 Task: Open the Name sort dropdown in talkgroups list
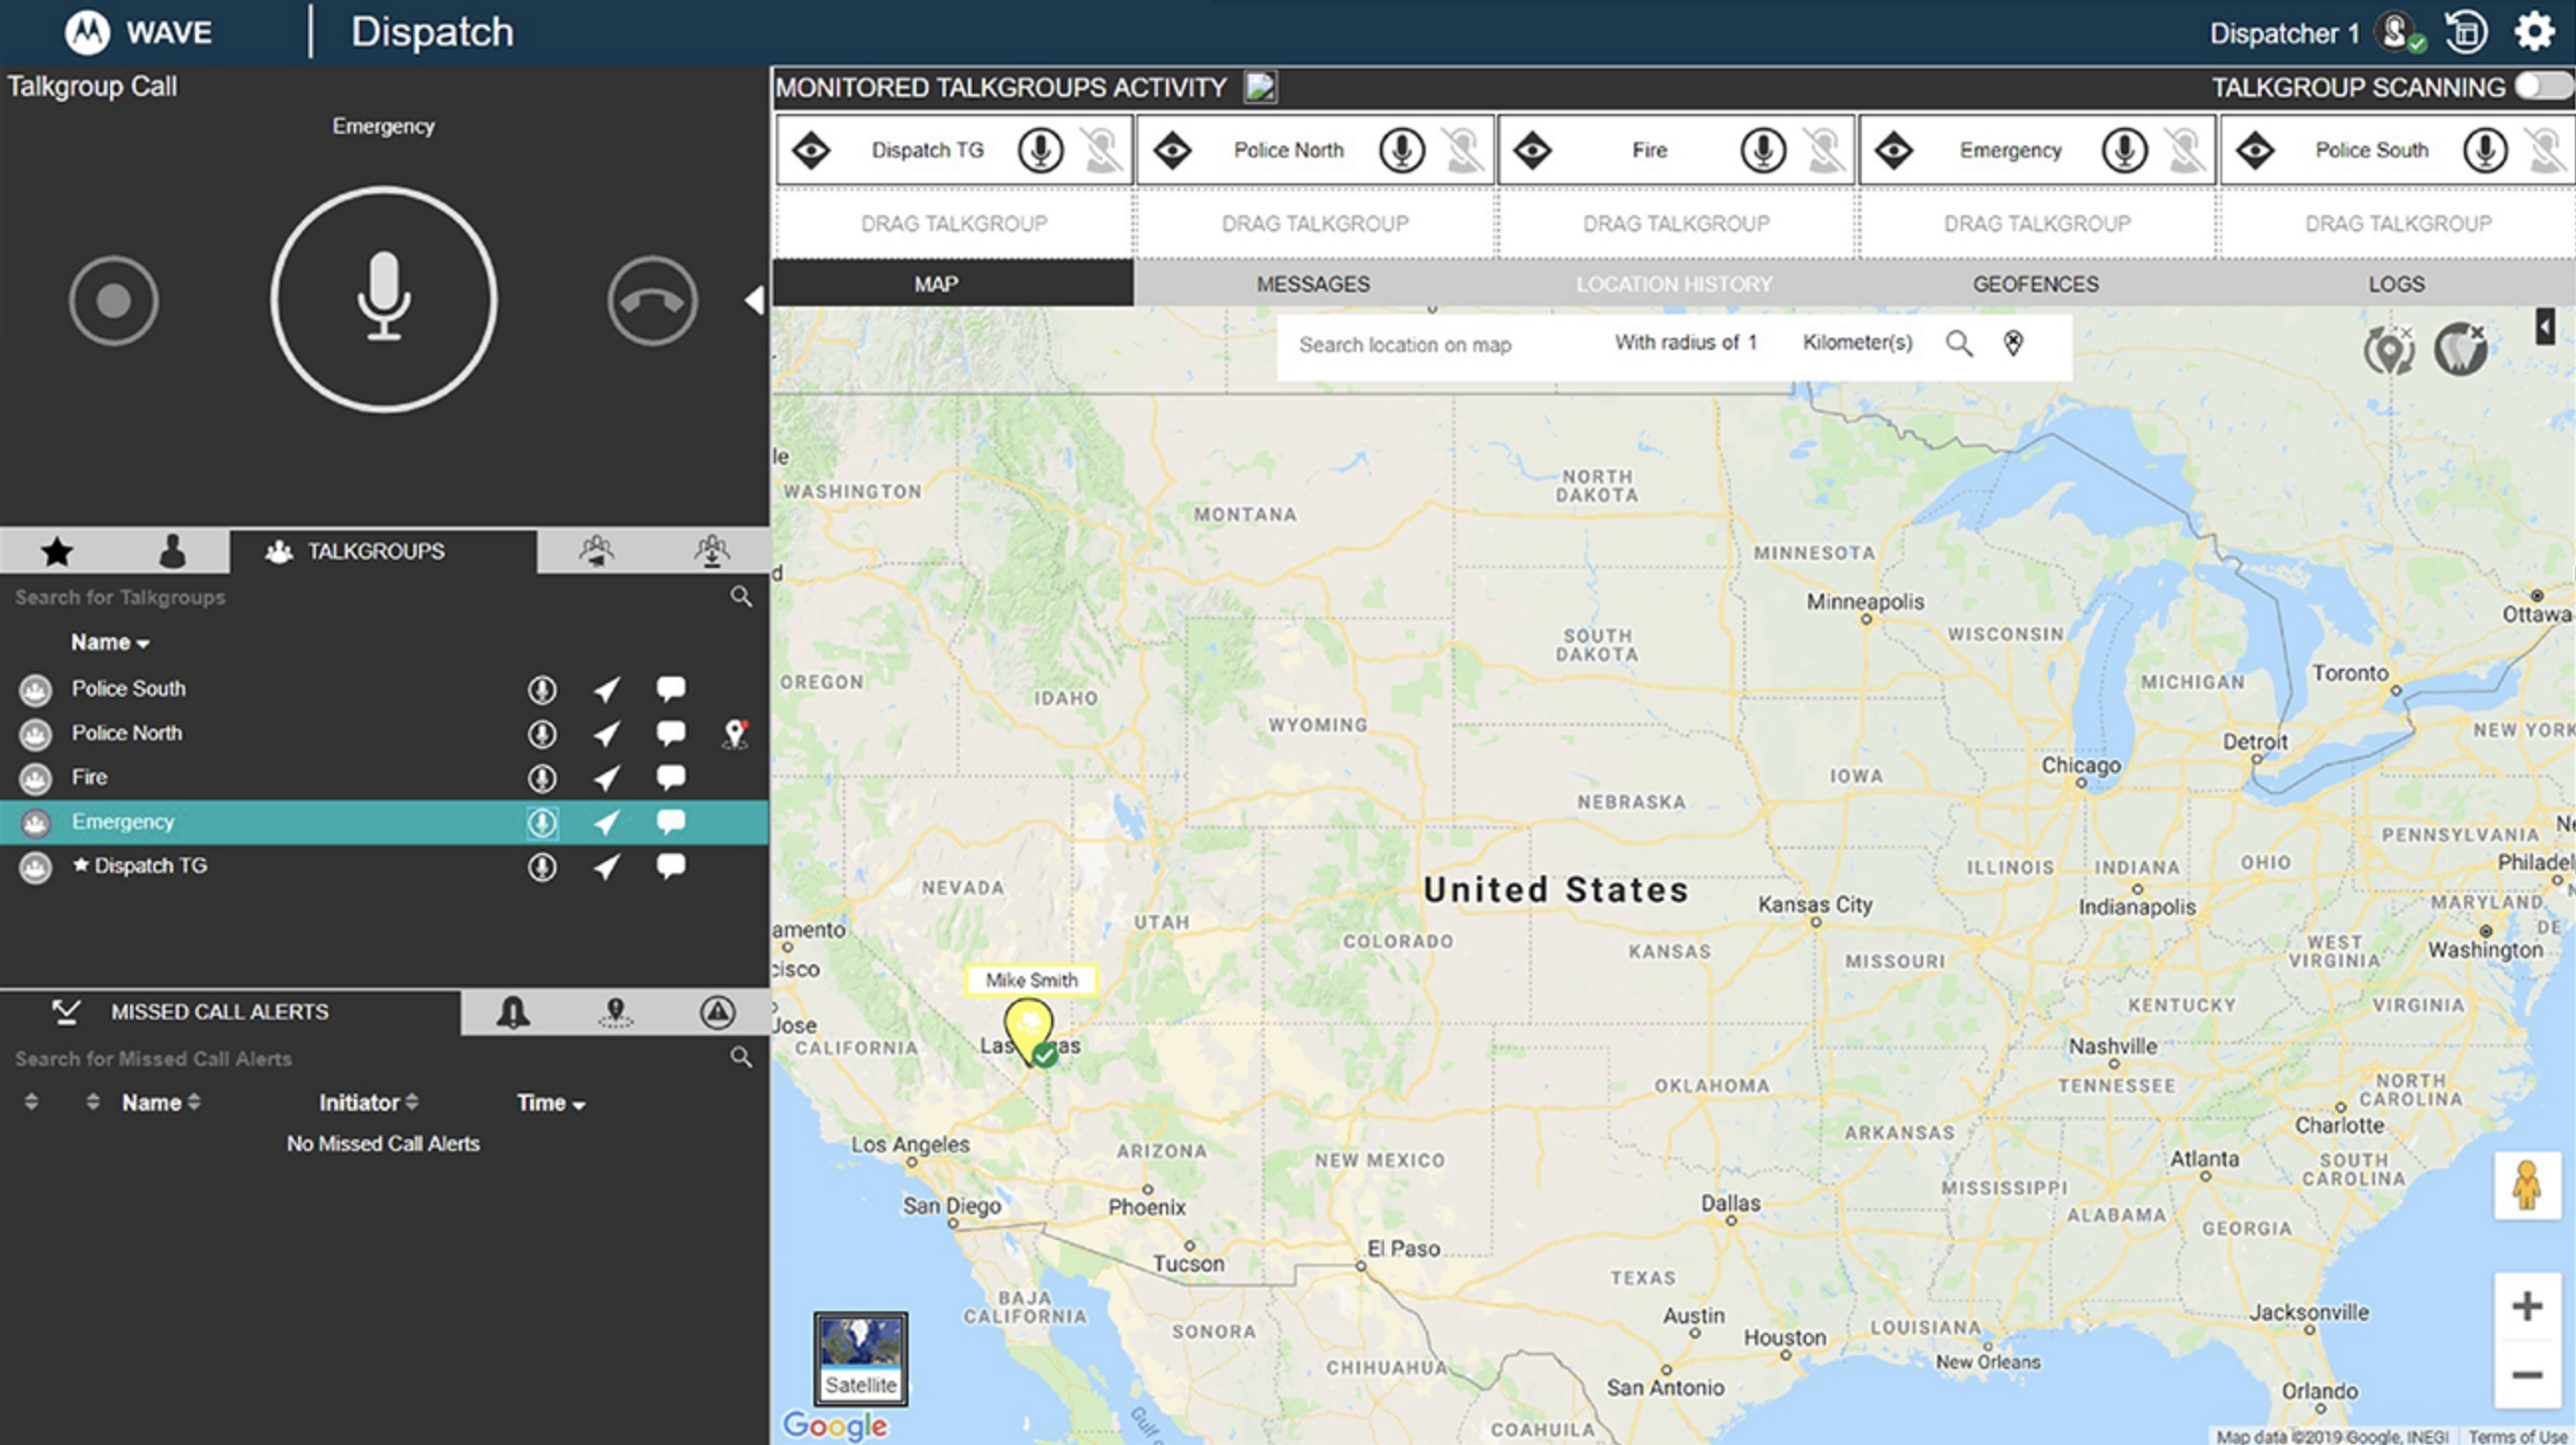tap(110, 642)
